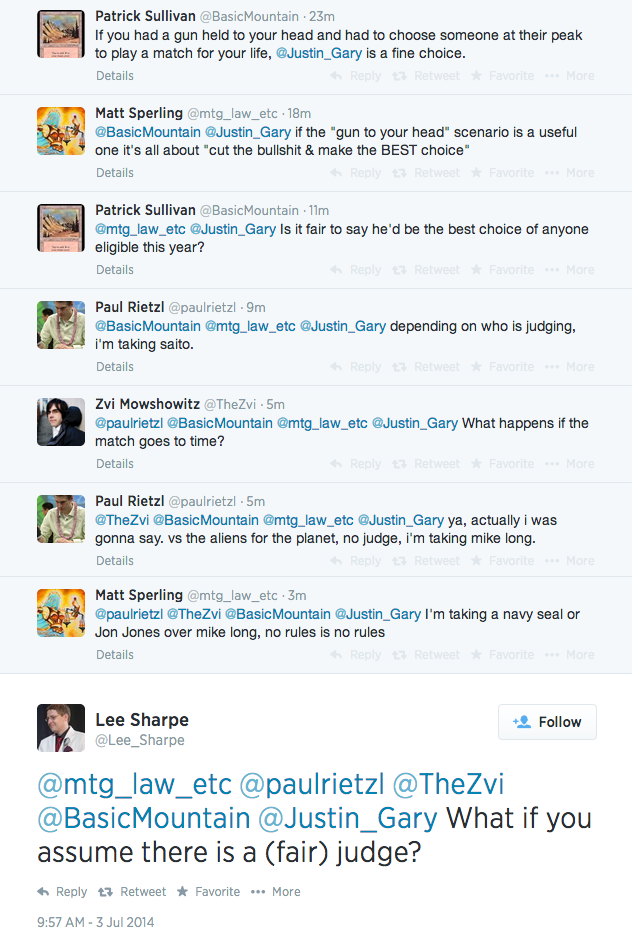Follow Lee Sharpe
The width and height of the screenshot is (632, 933).
click(547, 722)
